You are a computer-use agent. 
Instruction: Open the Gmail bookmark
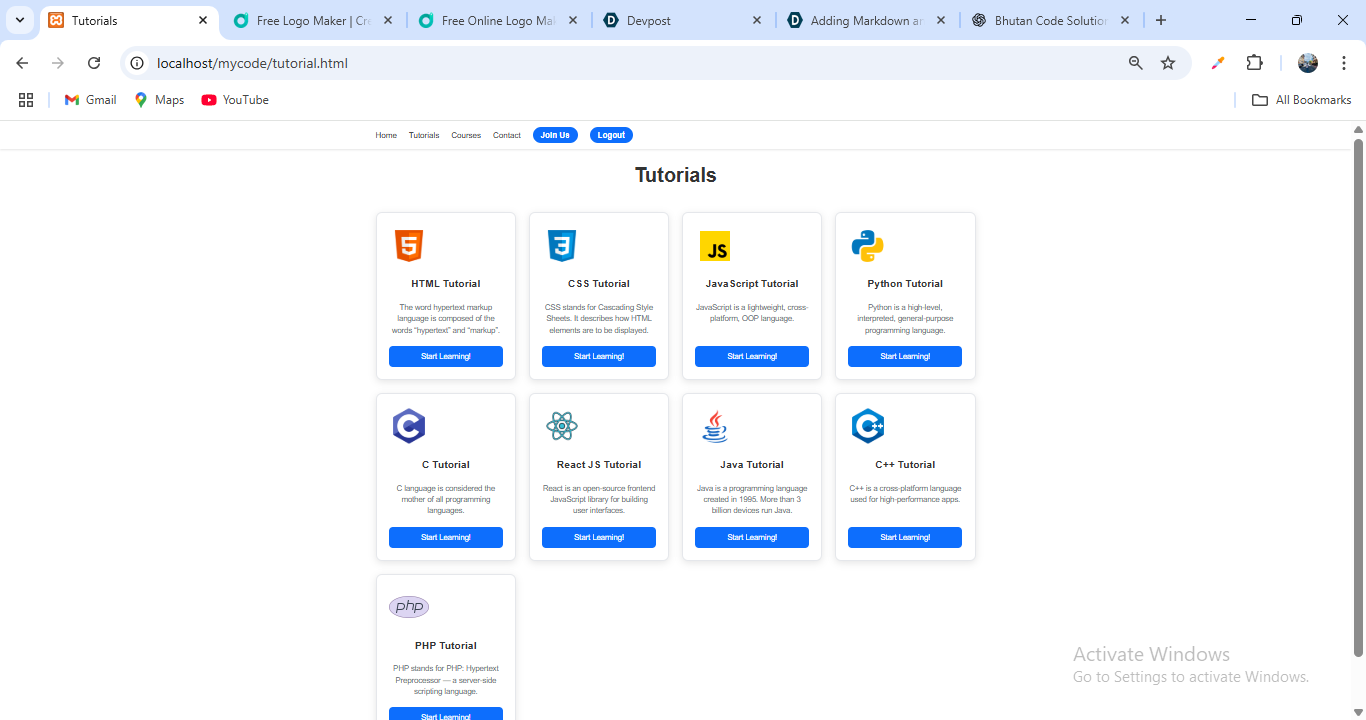click(91, 100)
